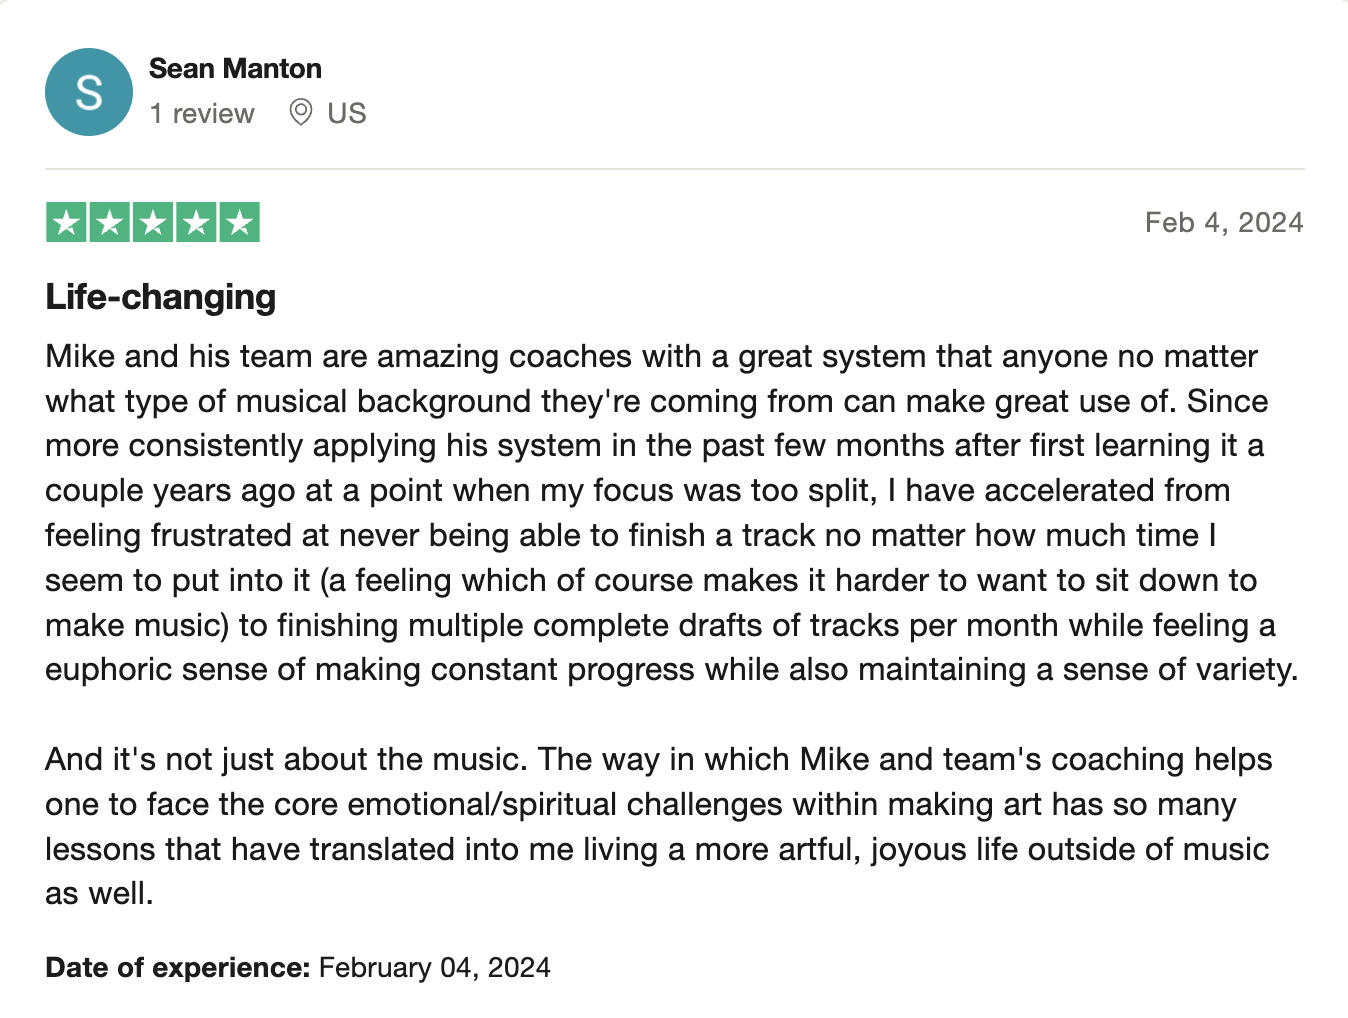The height and width of the screenshot is (1018, 1348).
Task: Click the "1 review" count
Action: 202,114
